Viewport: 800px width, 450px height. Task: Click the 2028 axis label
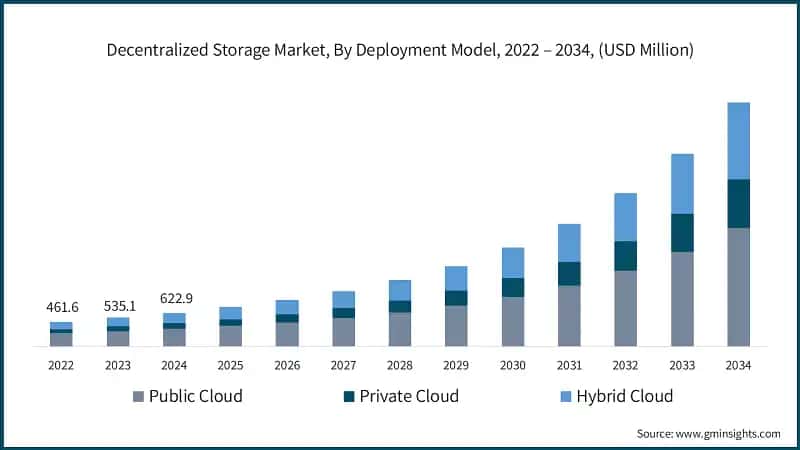coord(400,365)
